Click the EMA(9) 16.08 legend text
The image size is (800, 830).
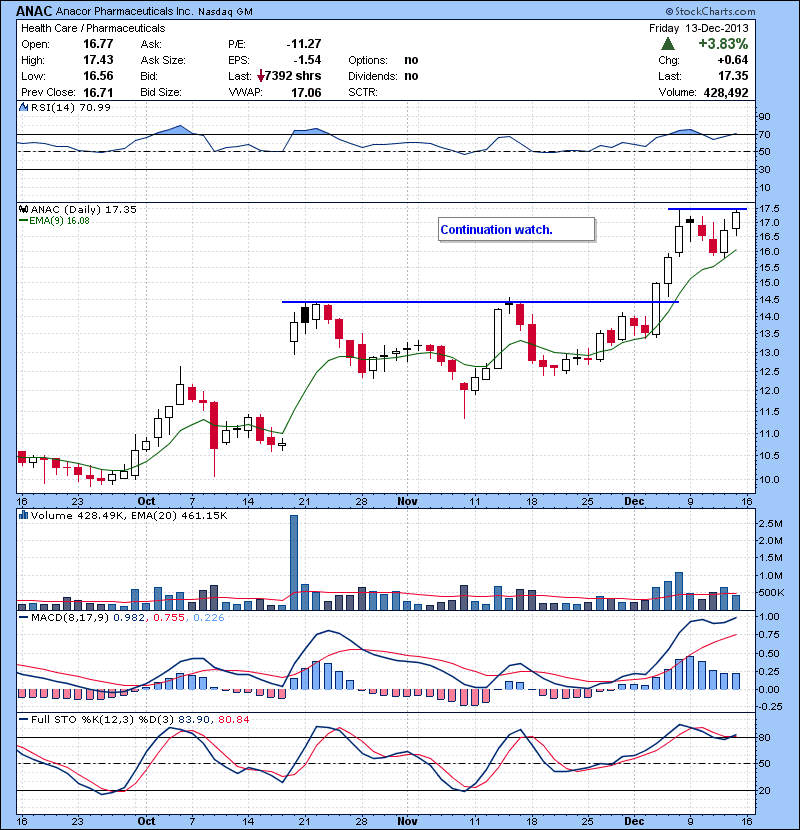pyautogui.click(x=59, y=221)
